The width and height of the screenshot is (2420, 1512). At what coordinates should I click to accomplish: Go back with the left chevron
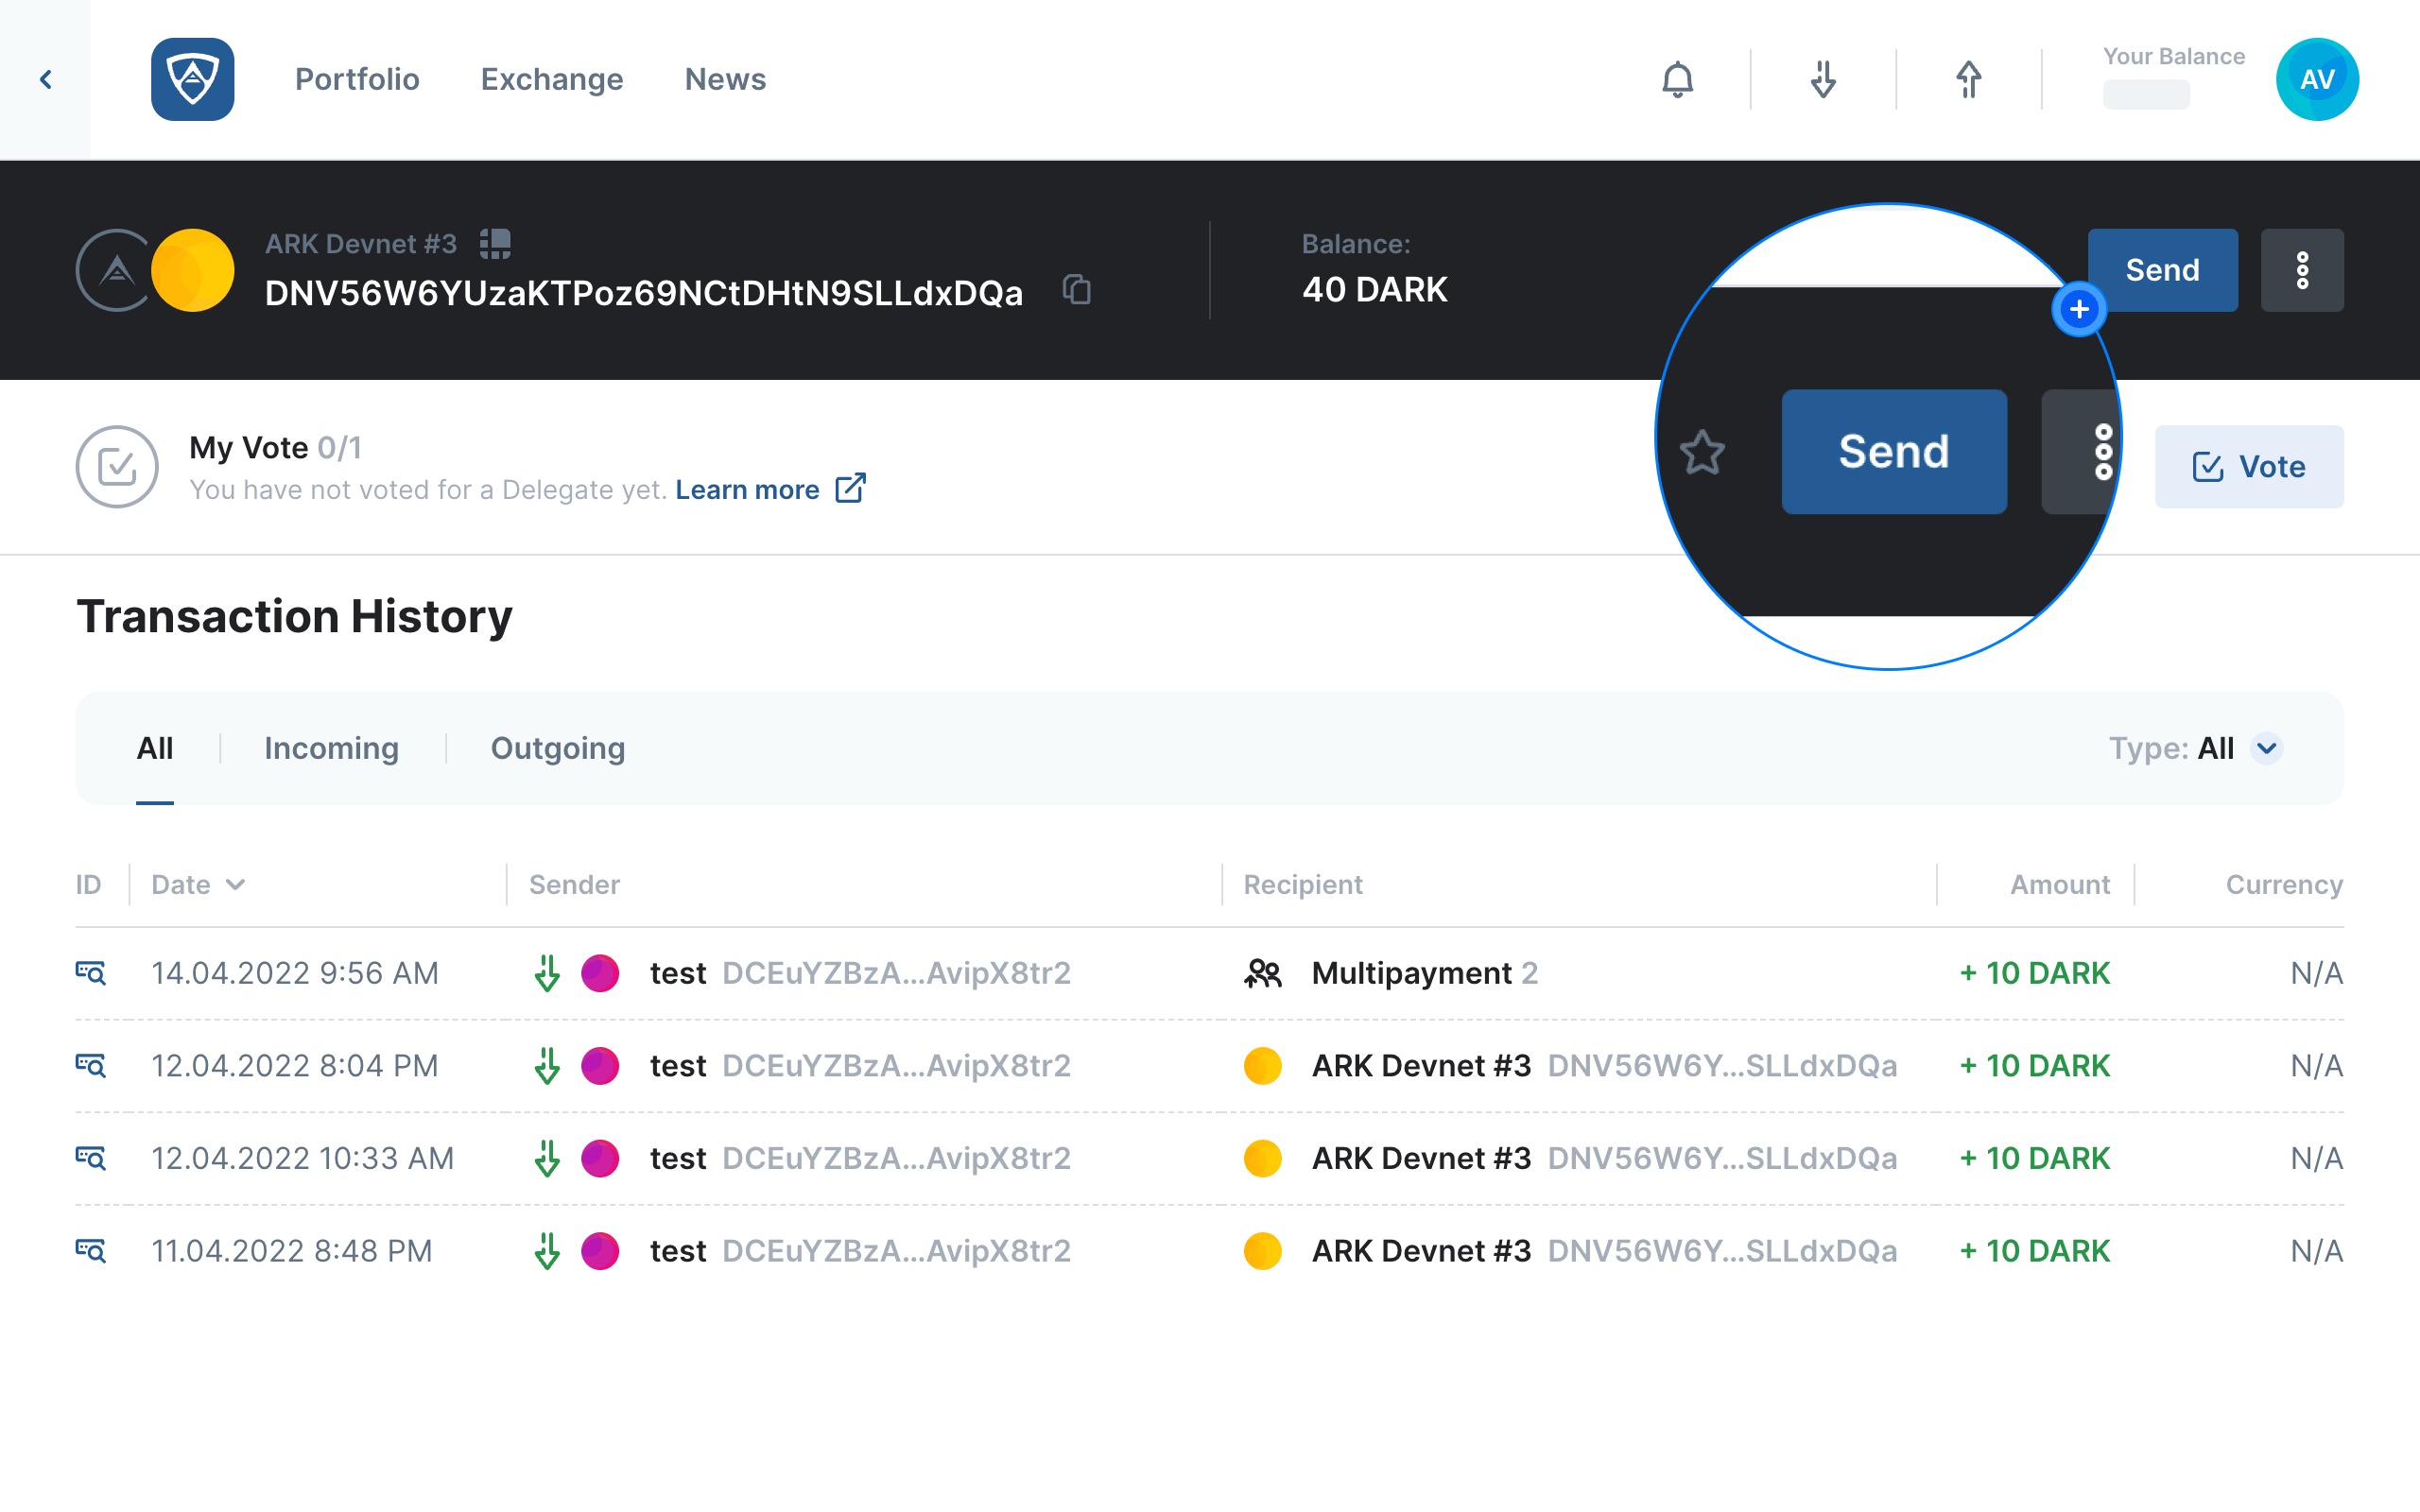pyautogui.click(x=45, y=79)
